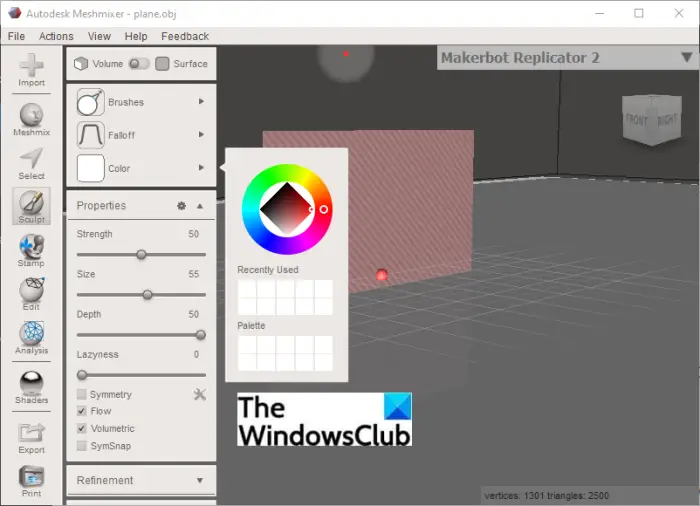Open the Actions menu
The width and height of the screenshot is (700, 506).
point(56,36)
